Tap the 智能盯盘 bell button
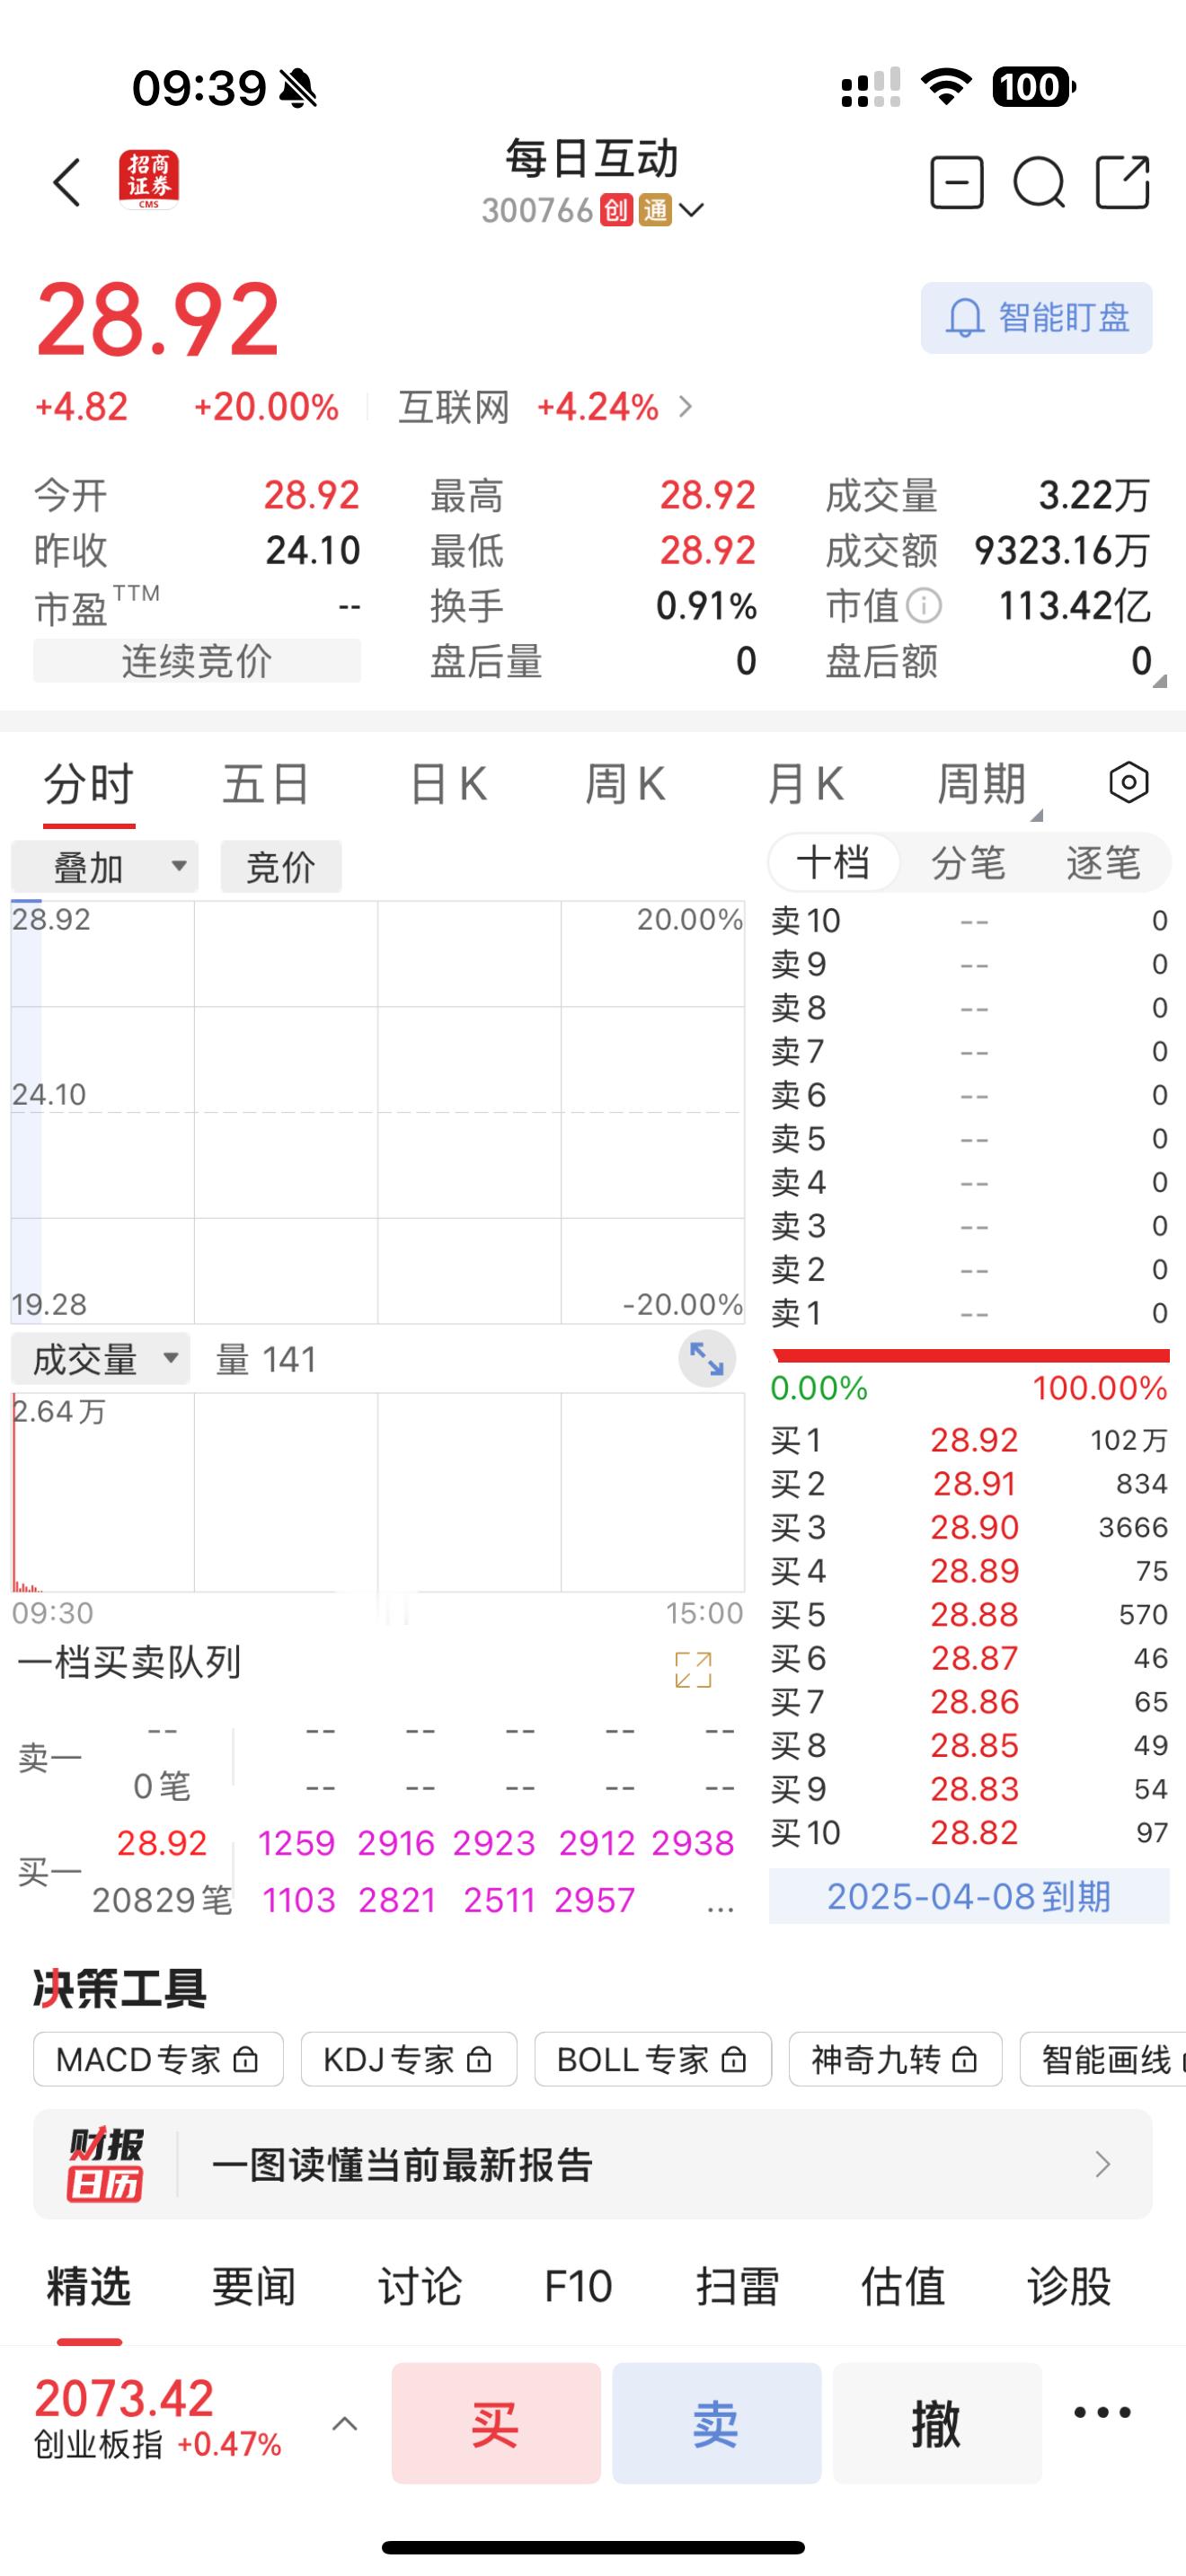Screen dimensions: 1186x2576 tap(1036, 318)
